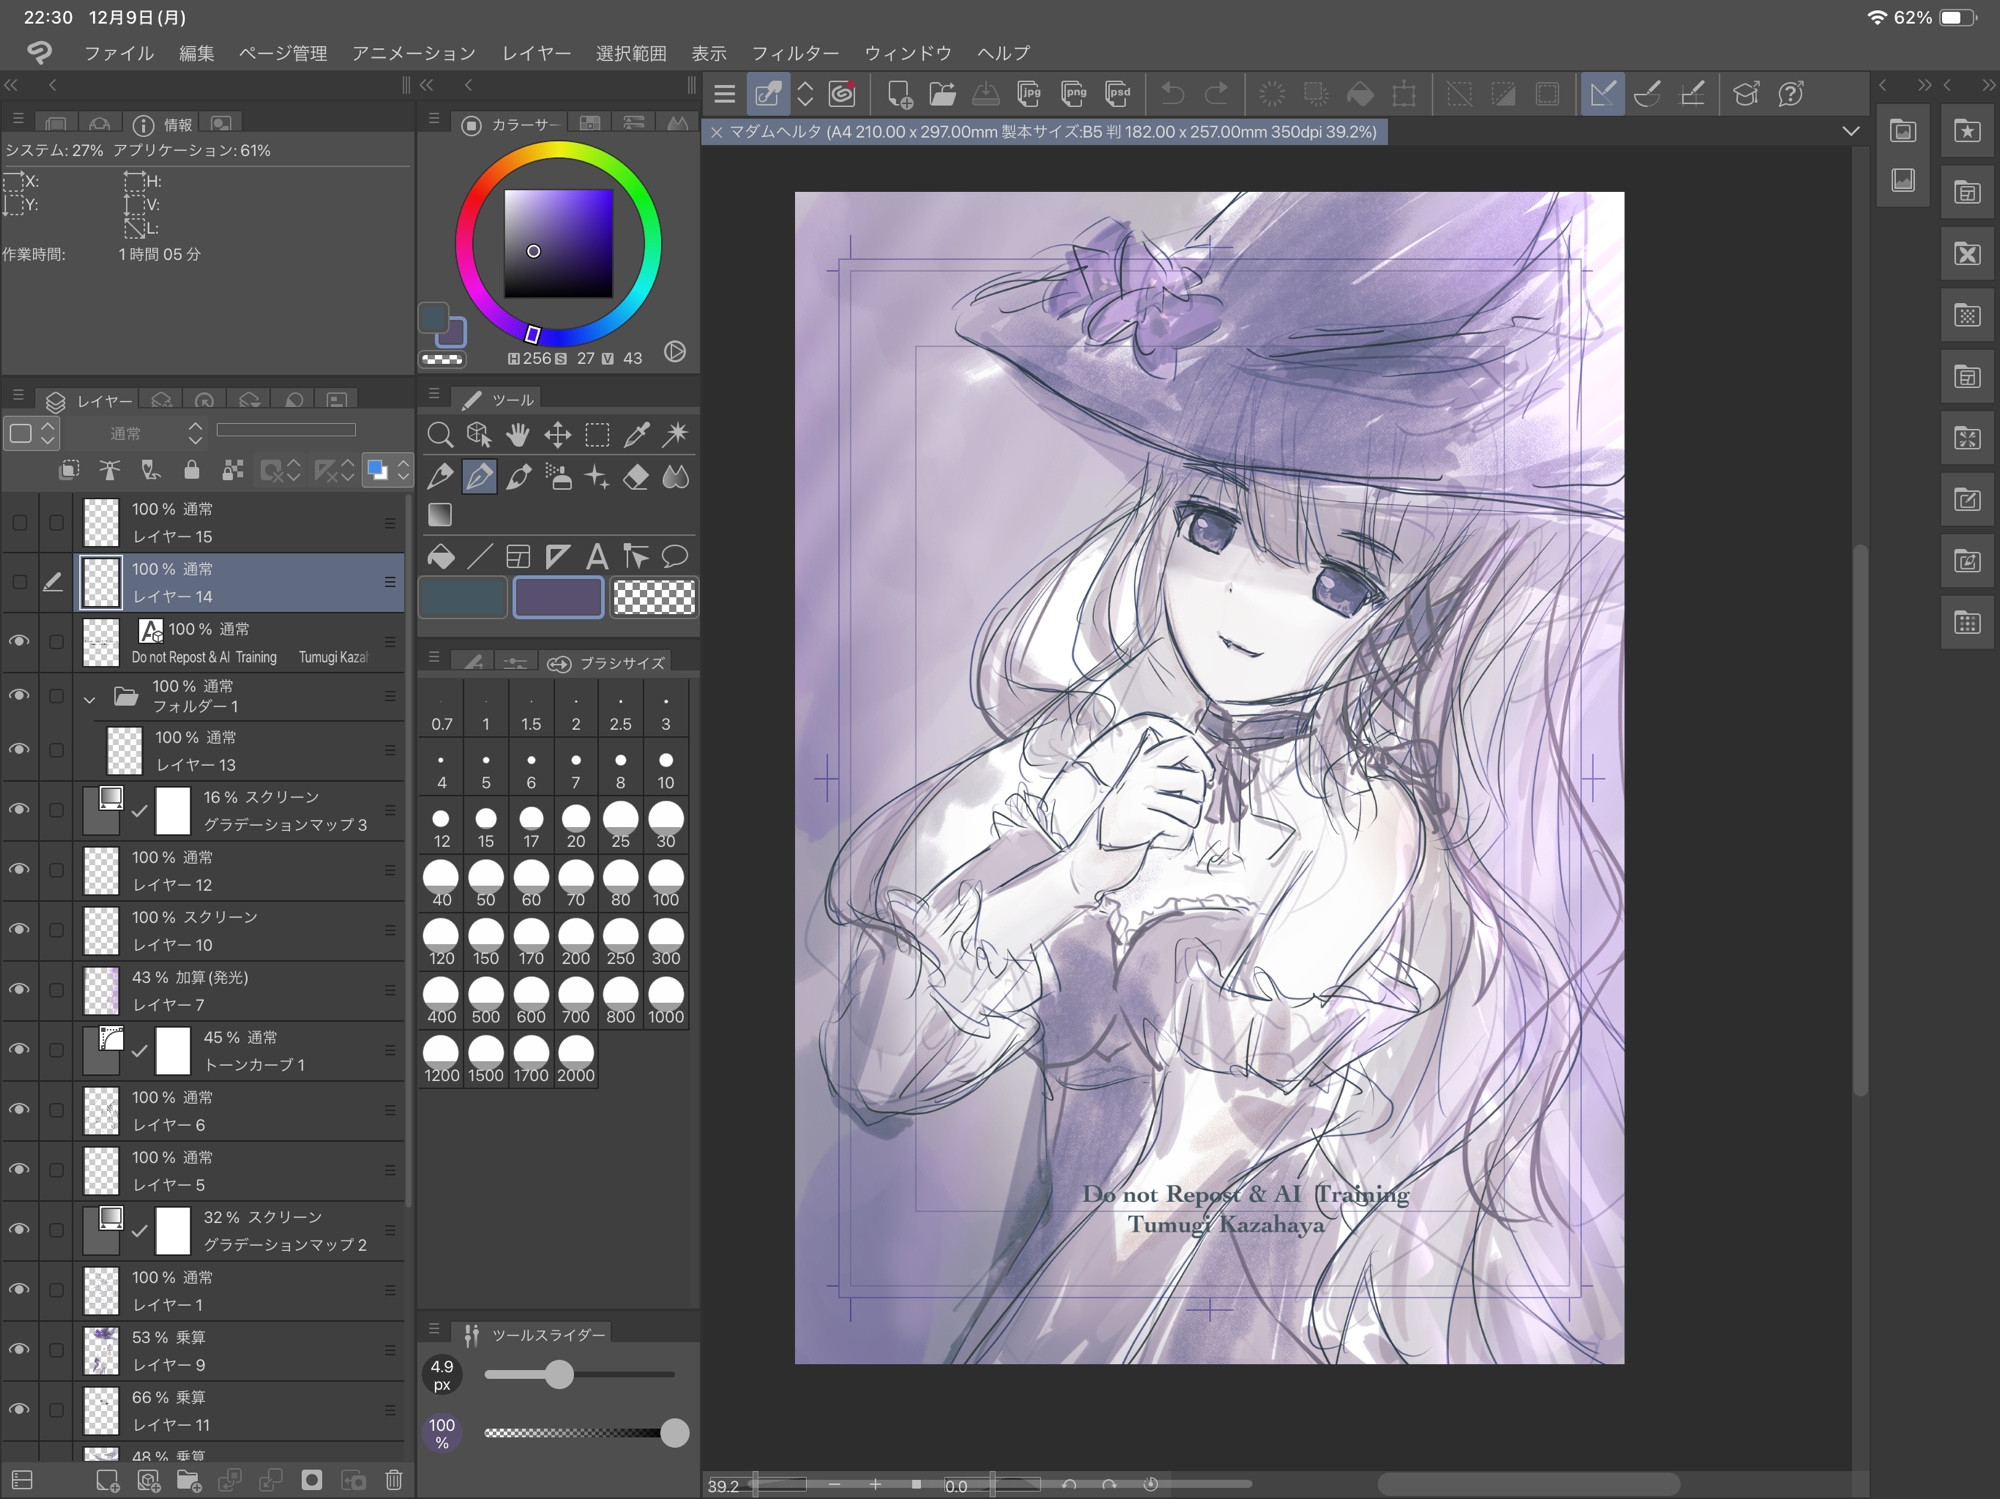2000x1499 pixels.
Task: Switch to the 情報 tab
Action: tap(163, 124)
